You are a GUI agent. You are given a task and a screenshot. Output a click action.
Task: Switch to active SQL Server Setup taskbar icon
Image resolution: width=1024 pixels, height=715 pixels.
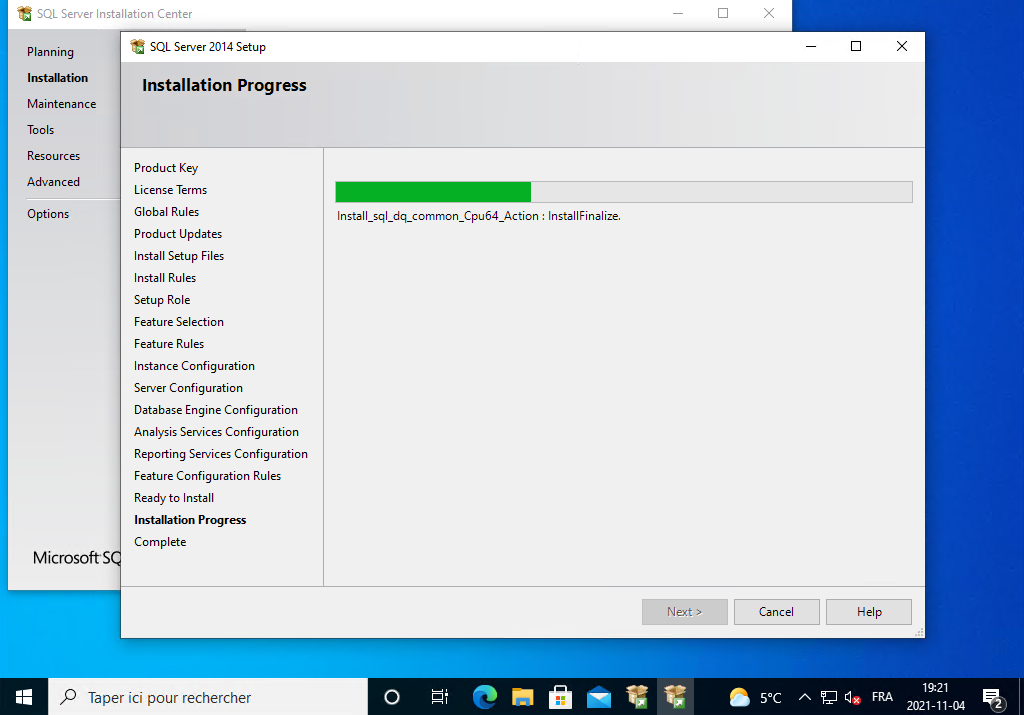pos(675,697)
